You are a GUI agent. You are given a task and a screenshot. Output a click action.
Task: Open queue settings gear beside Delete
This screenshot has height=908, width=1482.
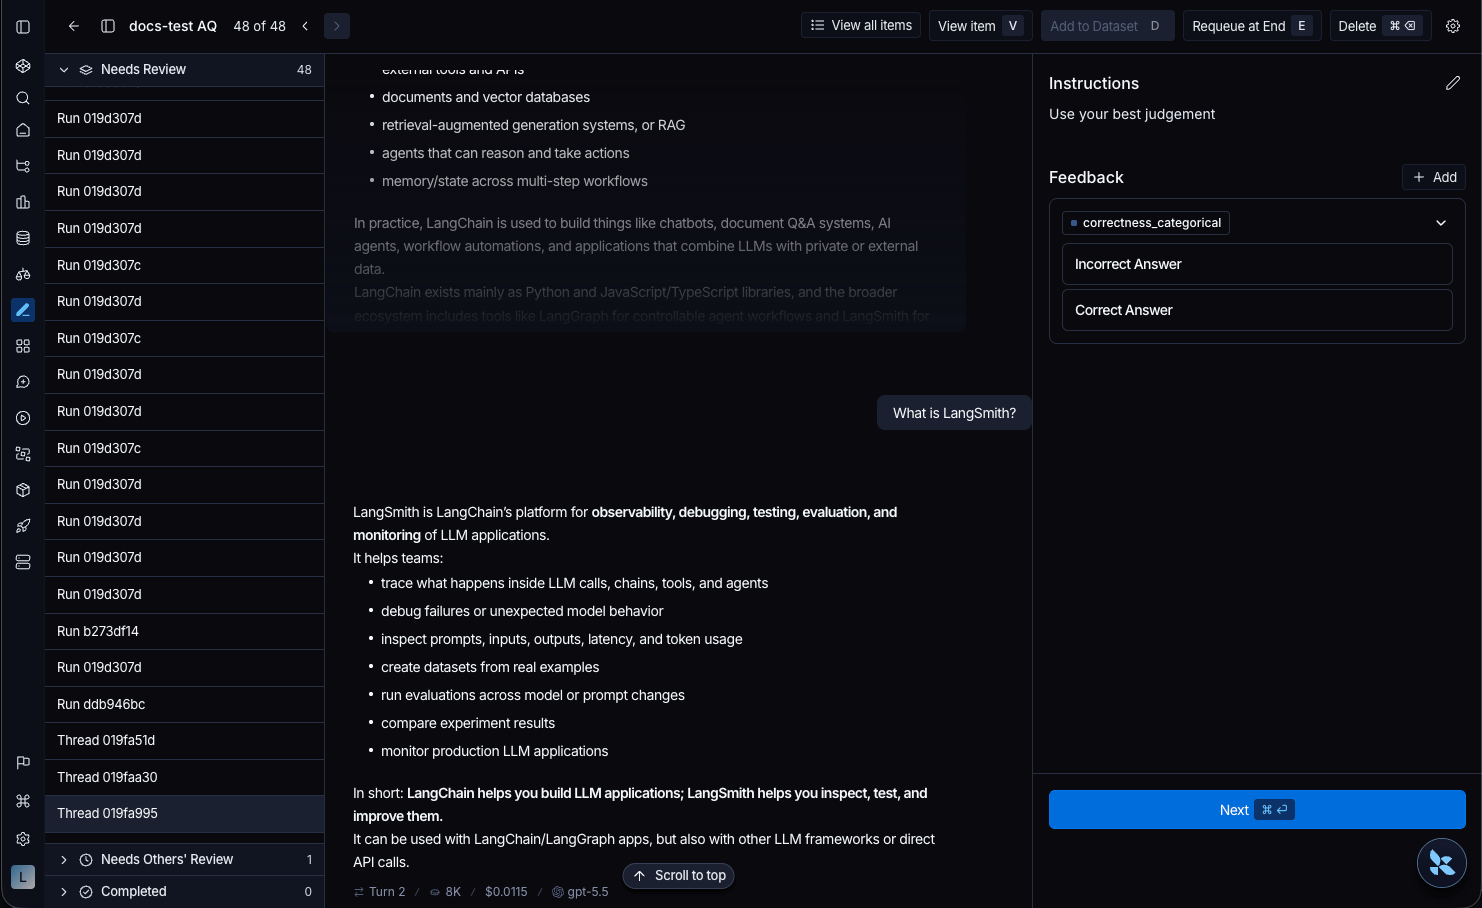pyautogui.click(x=1453, y=26)
